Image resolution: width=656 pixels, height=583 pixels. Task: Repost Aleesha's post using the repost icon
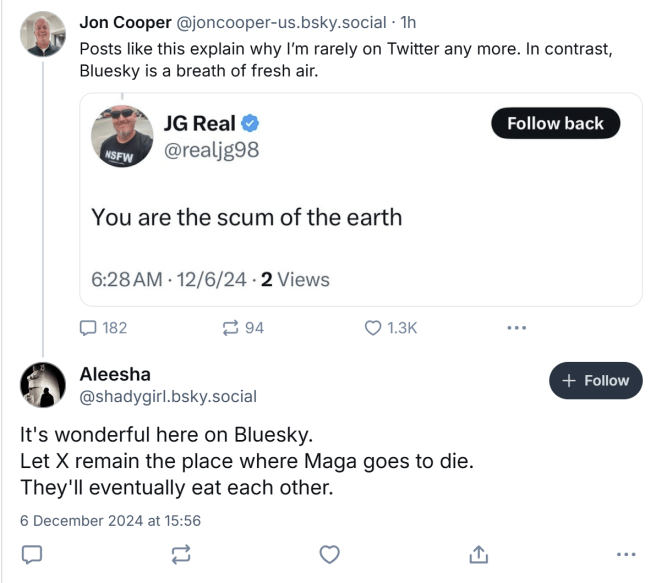(x=181, y=554)
